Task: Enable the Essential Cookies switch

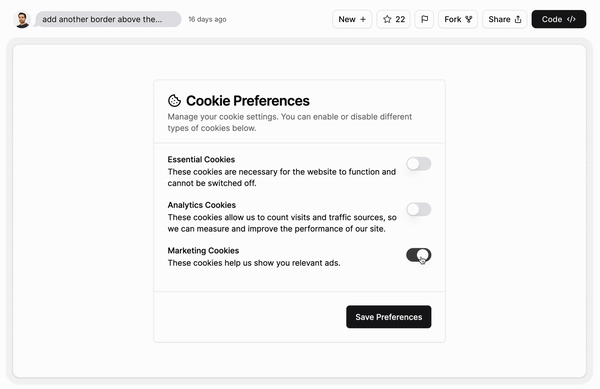Action: click(419, 164)
